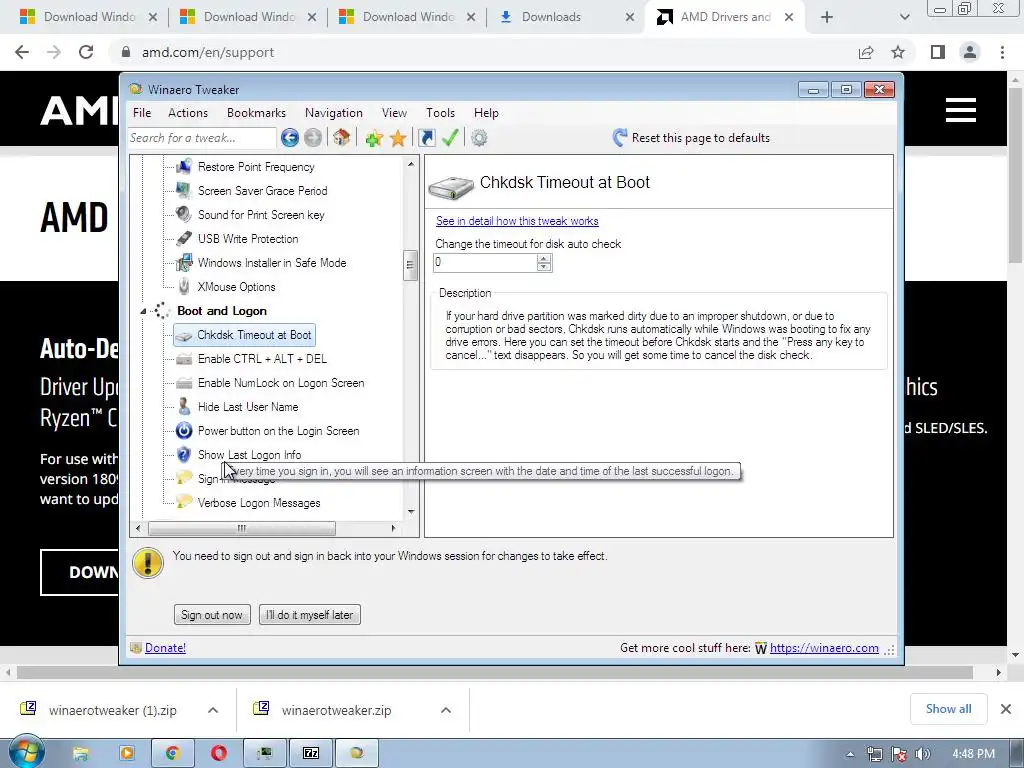Screen dimensions: 1024x768
Task: Increase timeout with spinner up arrow
Action: (544, 258)
